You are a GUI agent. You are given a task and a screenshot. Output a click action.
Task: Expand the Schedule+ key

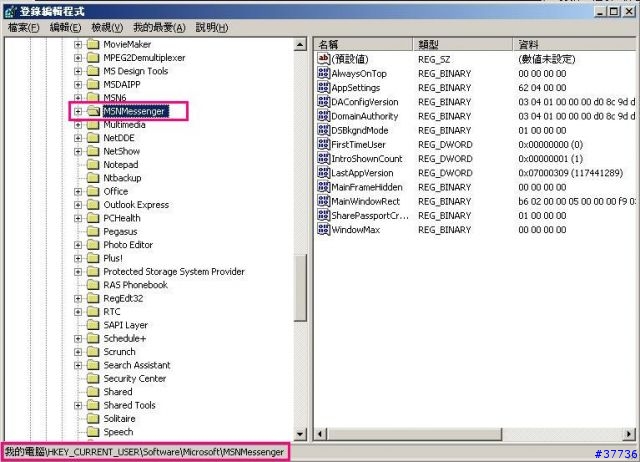tap(78, 339)
